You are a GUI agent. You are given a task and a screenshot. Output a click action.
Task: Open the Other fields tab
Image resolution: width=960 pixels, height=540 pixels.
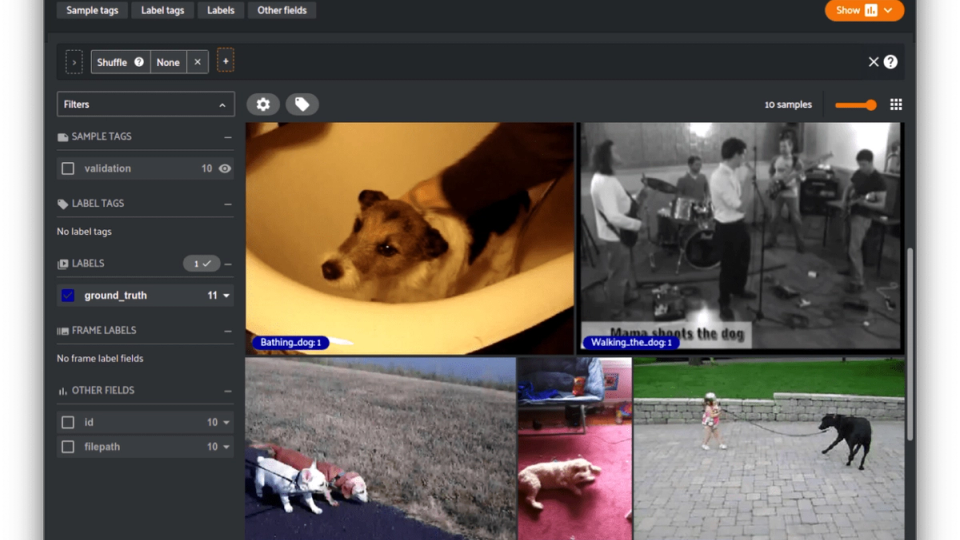[x=282, y=10]
